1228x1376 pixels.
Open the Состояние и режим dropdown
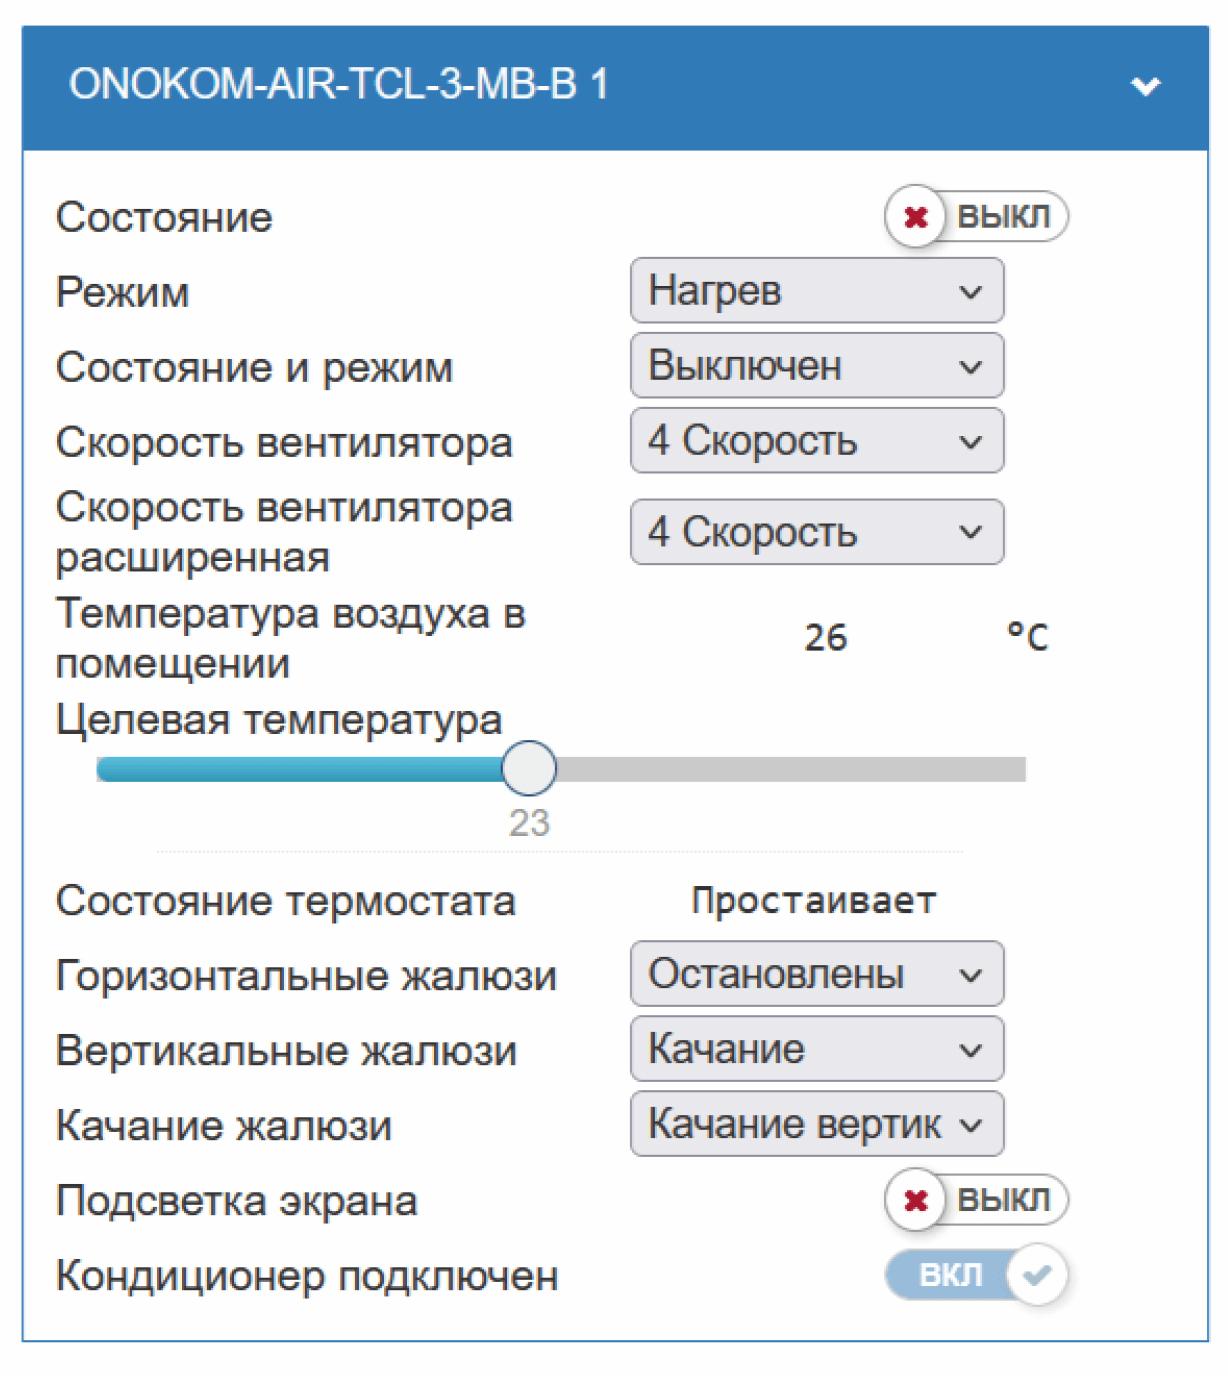click(x=816, y=366)
